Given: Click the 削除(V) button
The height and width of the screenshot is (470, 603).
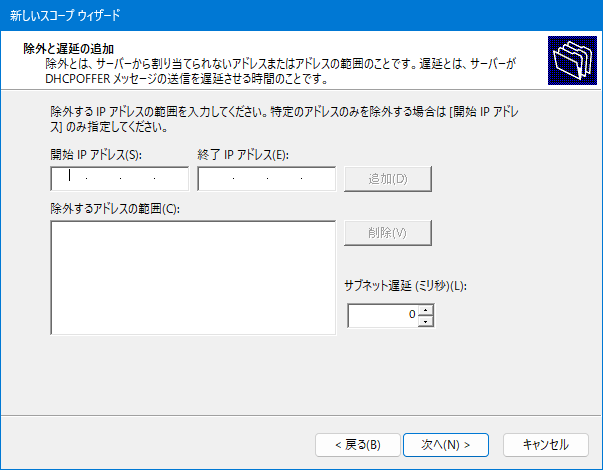Looking at the screenshot, I should click(388, 233).
